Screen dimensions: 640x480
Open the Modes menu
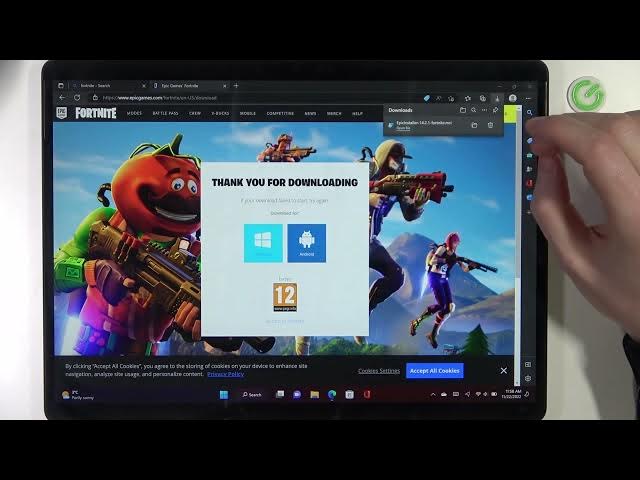click(x=134, y=113)
